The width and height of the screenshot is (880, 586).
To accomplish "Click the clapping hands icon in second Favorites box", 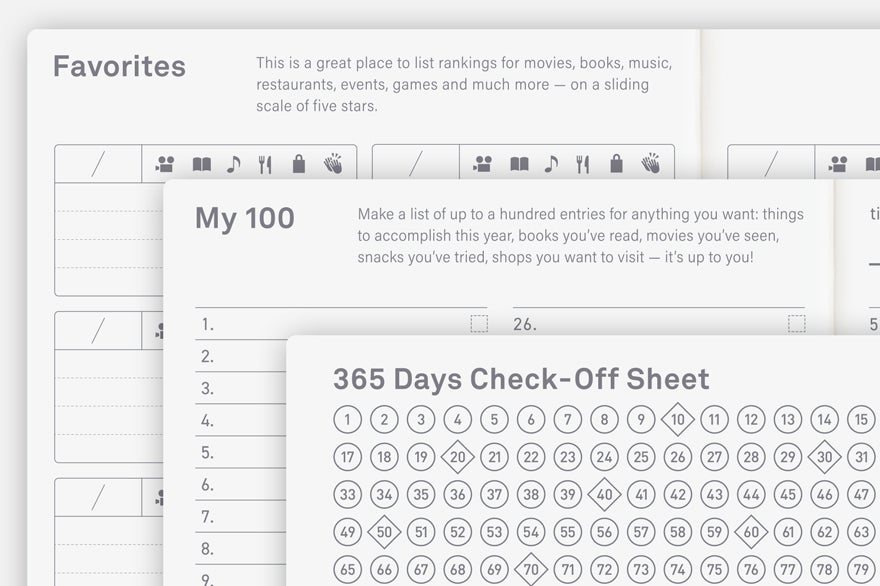I will pyautogui.click(x=650, y=163).
